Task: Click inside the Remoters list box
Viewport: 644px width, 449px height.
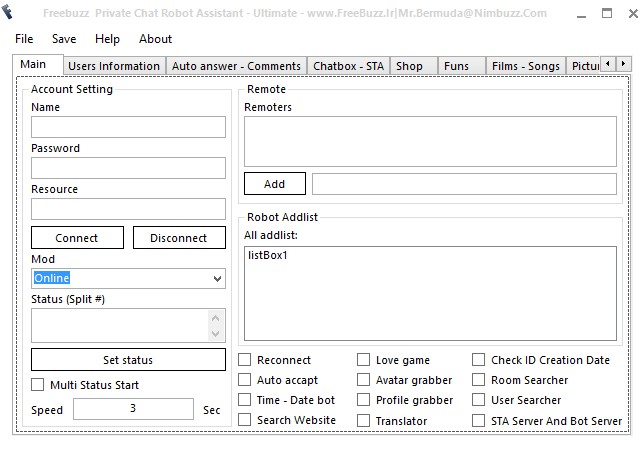Action: pyautogui.click(x=430, y=141)
